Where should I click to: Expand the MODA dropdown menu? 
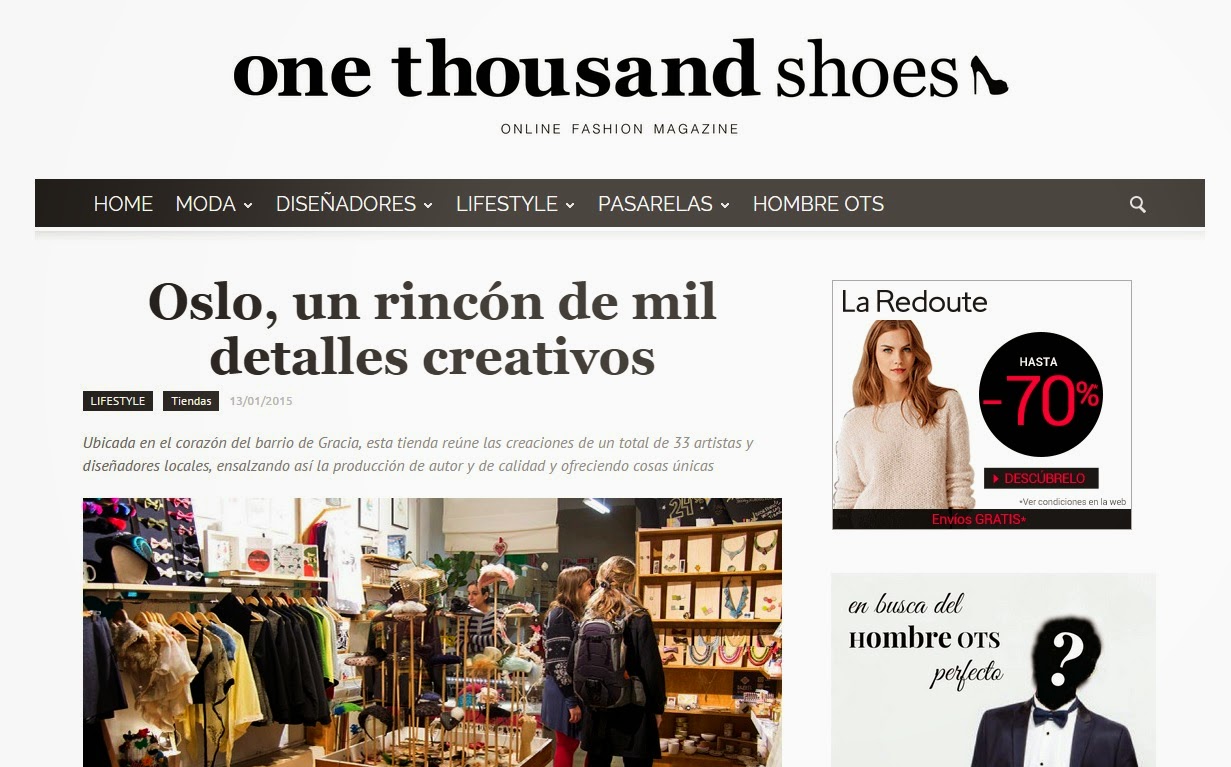tap(214, 204)
